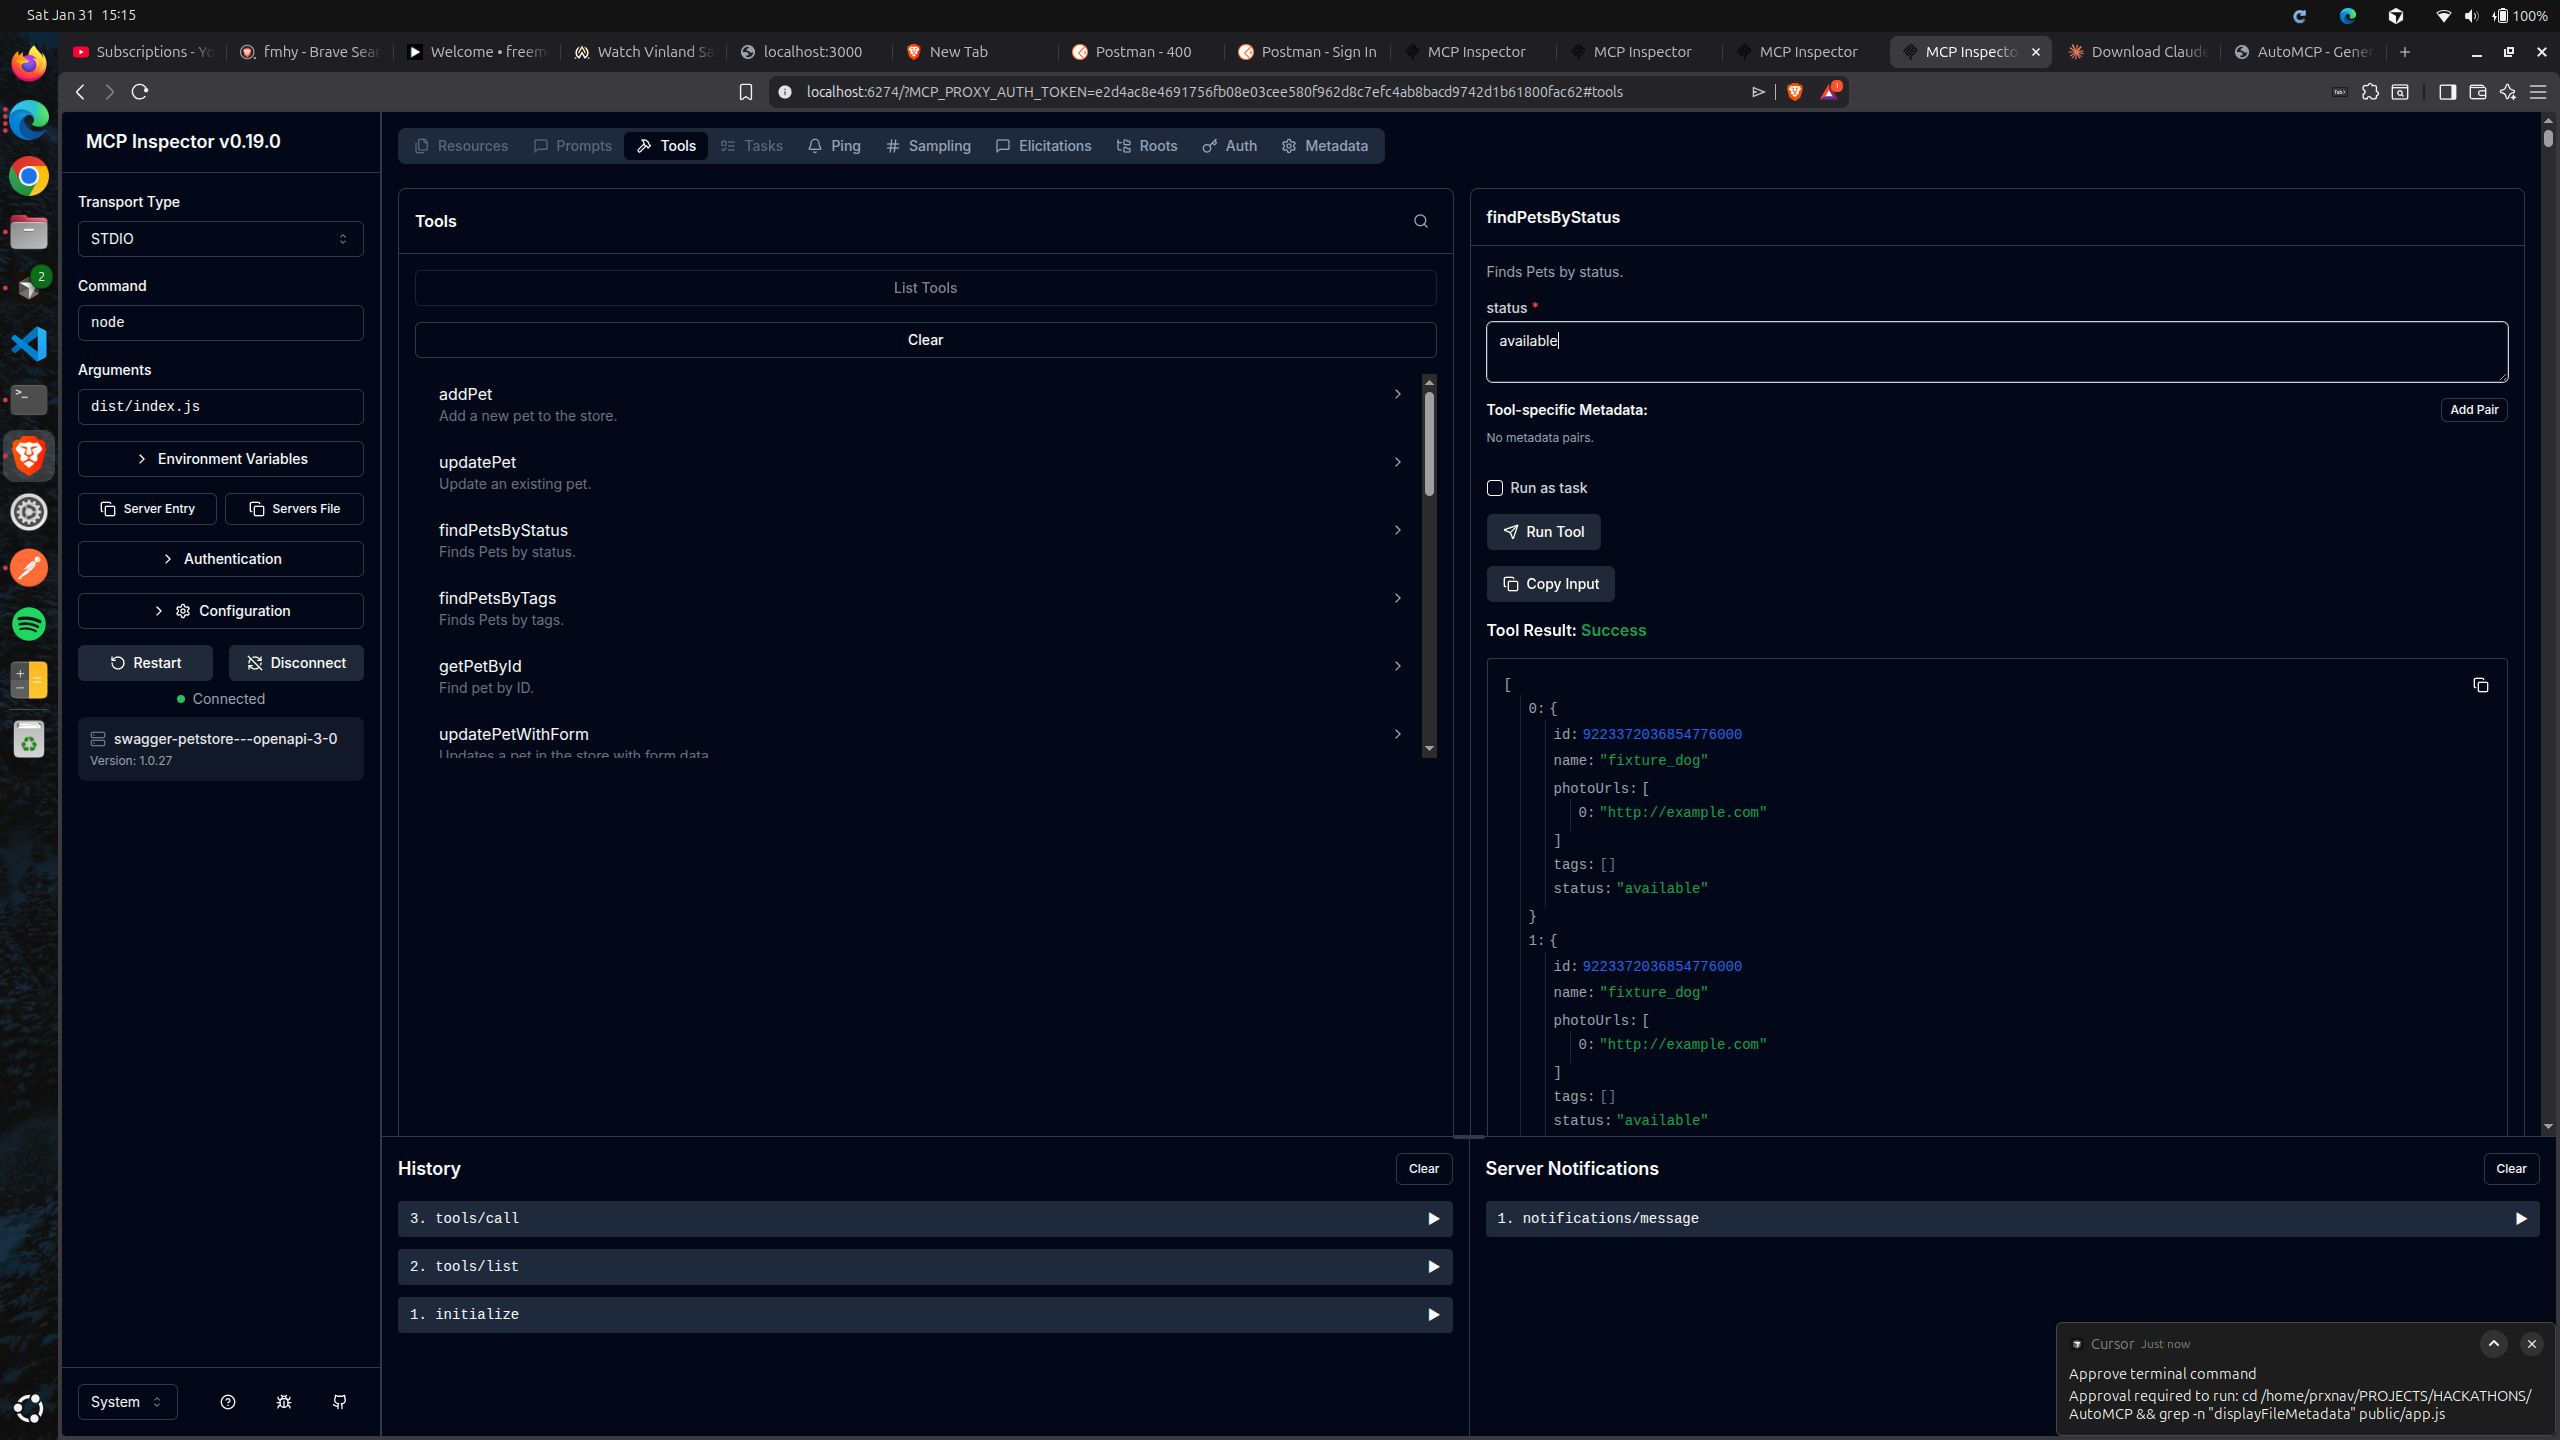Viewport: 2560px width, 1440px height.
Task: Collapse the Cursor notification with chevron icon
Action: click(2494, 1344)
